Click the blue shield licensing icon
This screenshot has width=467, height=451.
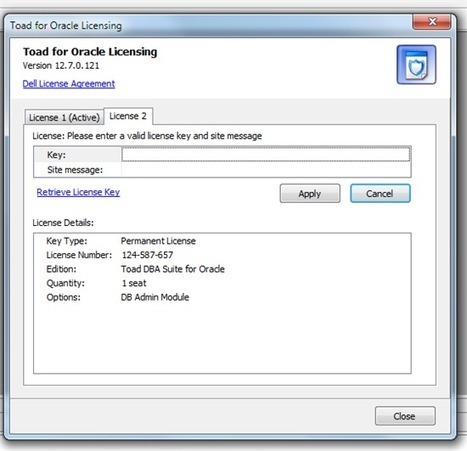(416, 64)
